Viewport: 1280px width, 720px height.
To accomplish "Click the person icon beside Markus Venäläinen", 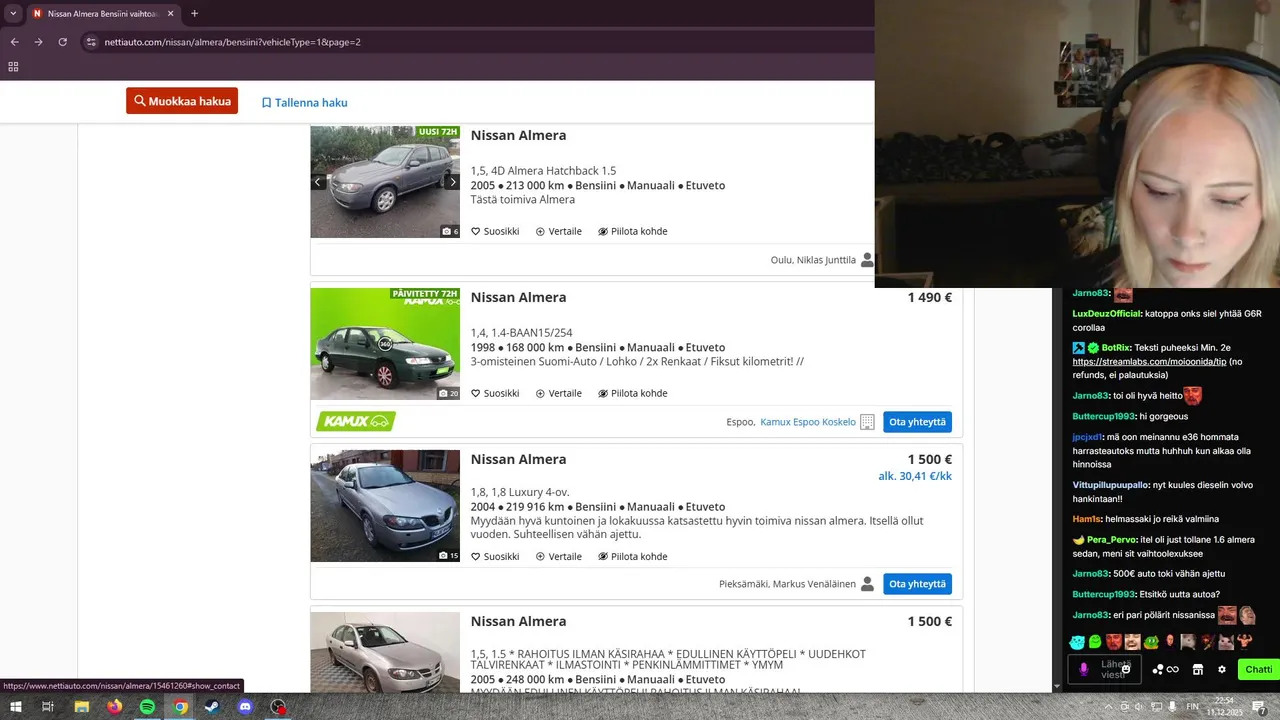I will (867, 584).
